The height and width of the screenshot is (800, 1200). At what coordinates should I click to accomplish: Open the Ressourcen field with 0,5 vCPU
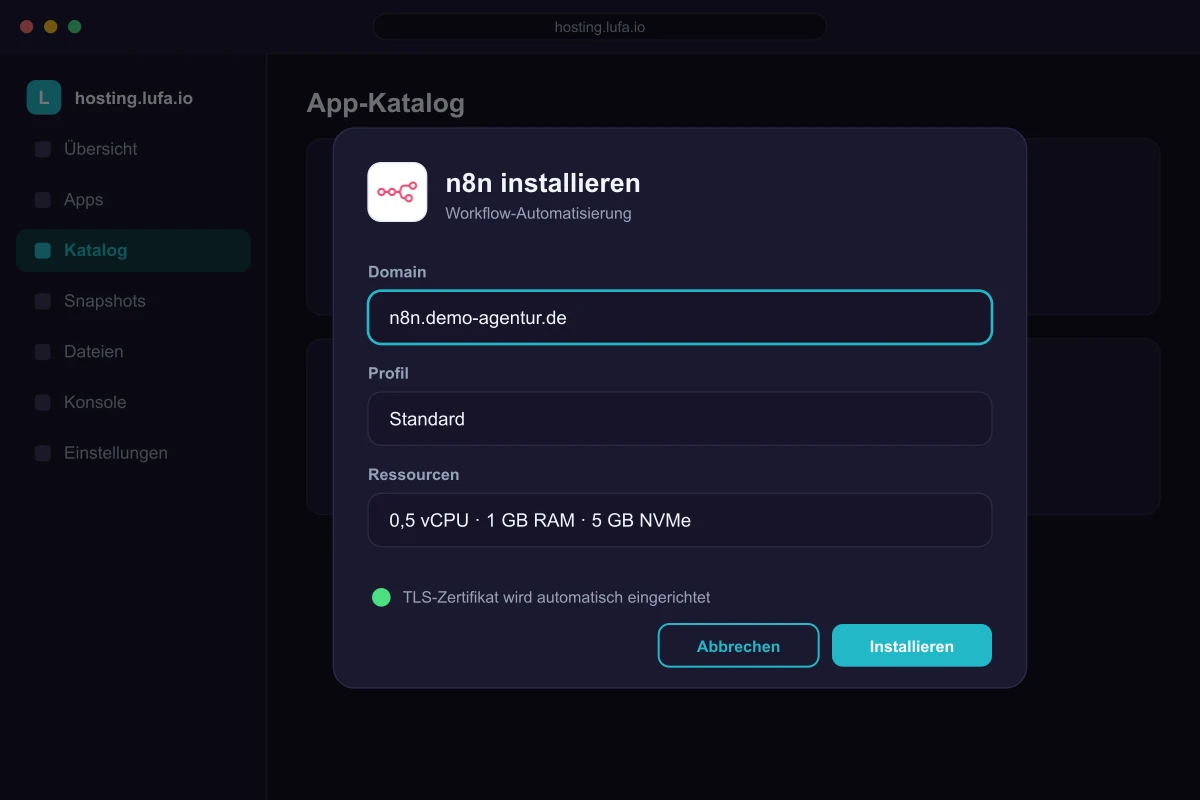coord(680,520)
